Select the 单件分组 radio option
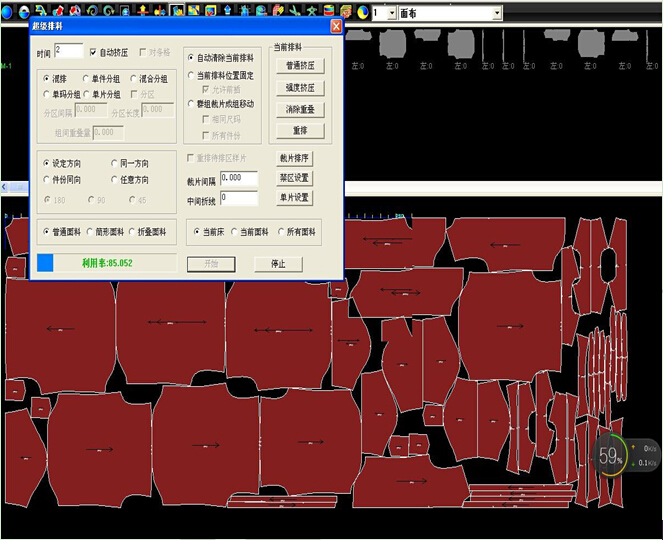This screenshot has width=663, height=540. click(86, 78)
